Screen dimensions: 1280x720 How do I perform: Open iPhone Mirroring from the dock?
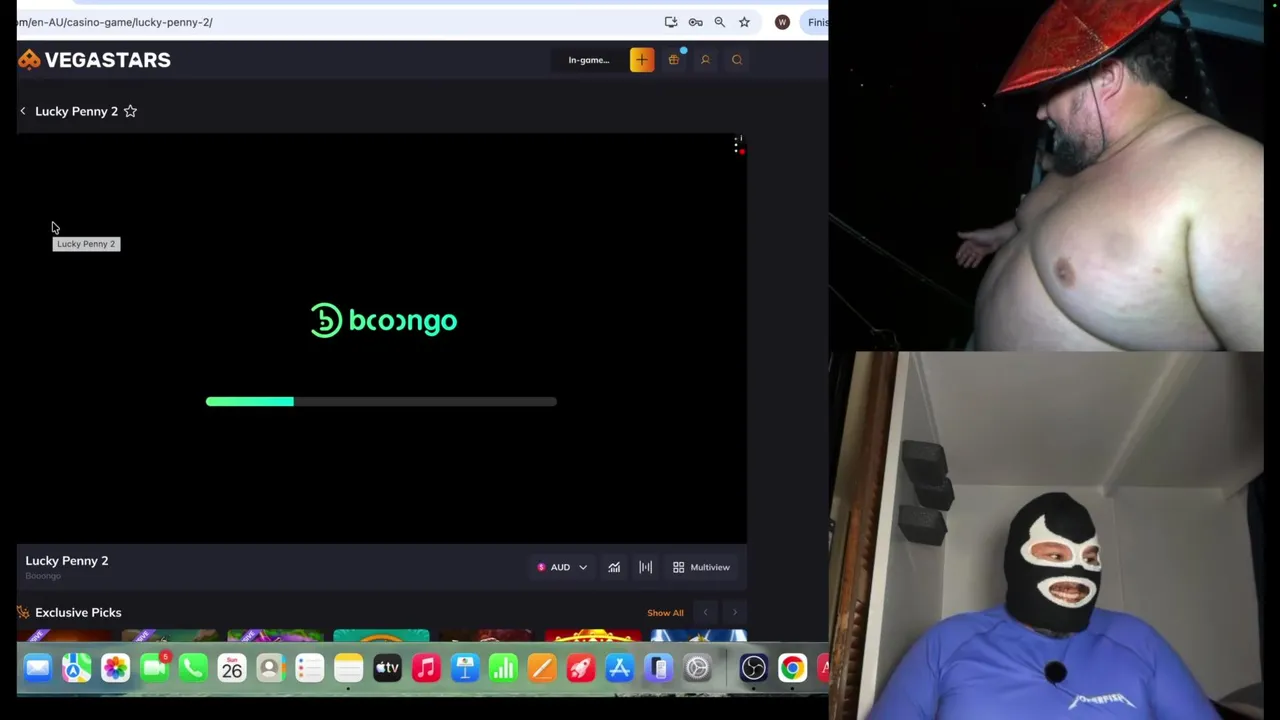tap(659, 667)
